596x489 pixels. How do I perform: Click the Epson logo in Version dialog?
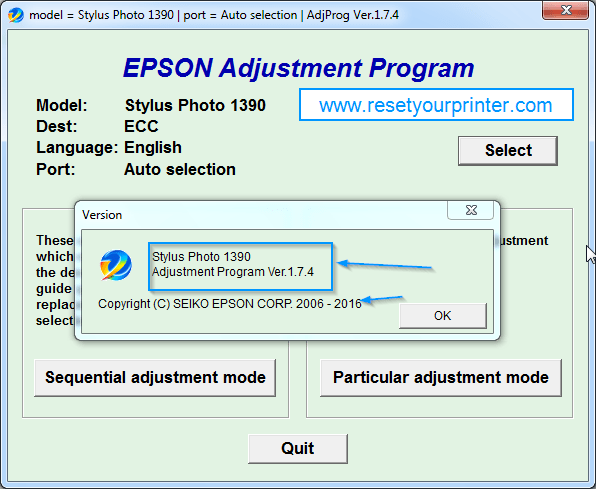(116, 265)
